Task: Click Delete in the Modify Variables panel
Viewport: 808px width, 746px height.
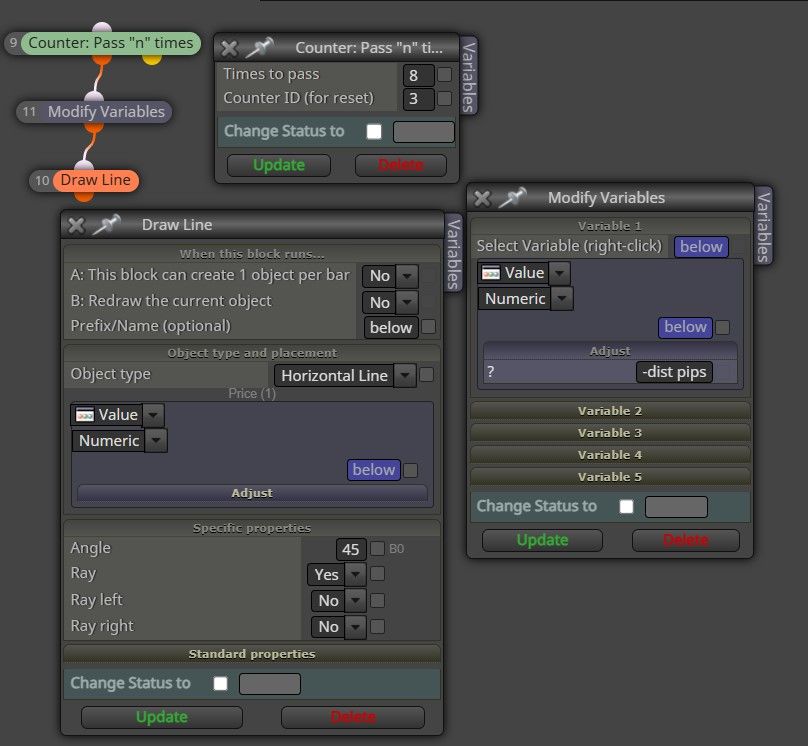Action: coord(685,540)
